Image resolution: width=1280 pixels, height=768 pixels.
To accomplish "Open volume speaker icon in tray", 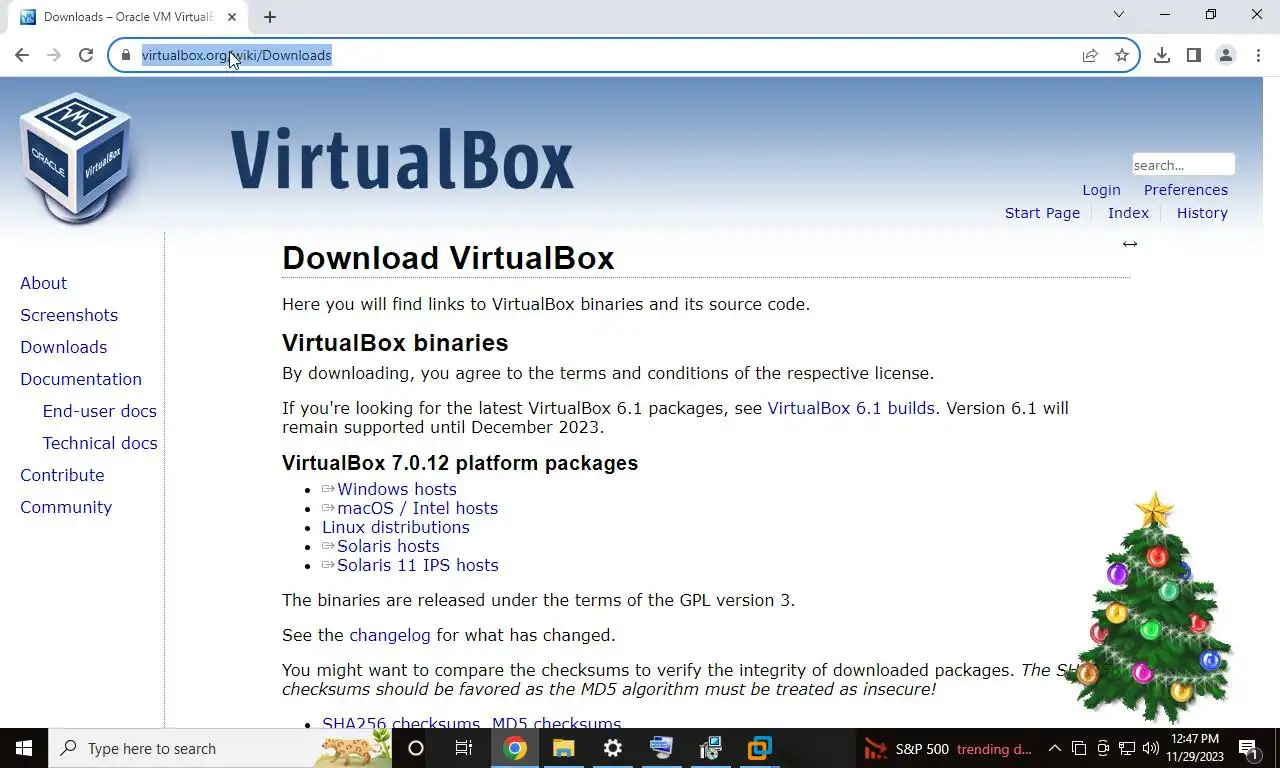I will tap(1150, 748).
